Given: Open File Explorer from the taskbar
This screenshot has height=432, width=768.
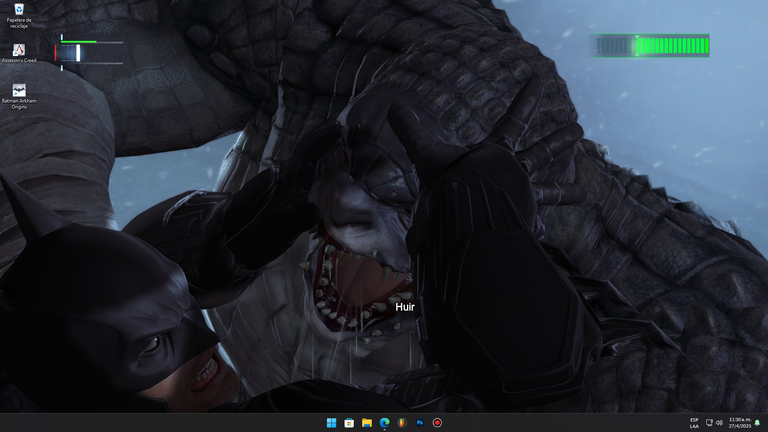Looking at the screenshot, I should tap(367, 423).
